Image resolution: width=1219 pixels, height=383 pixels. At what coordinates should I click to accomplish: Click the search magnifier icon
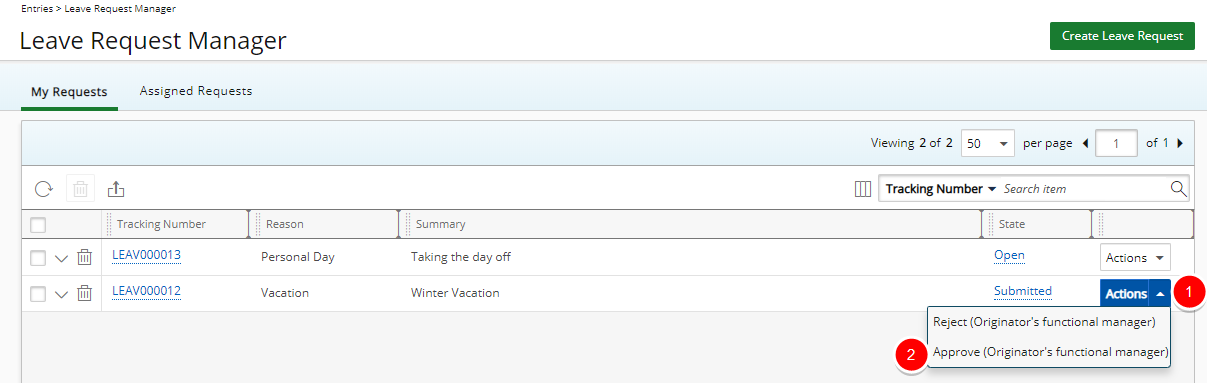(1179, 188)
